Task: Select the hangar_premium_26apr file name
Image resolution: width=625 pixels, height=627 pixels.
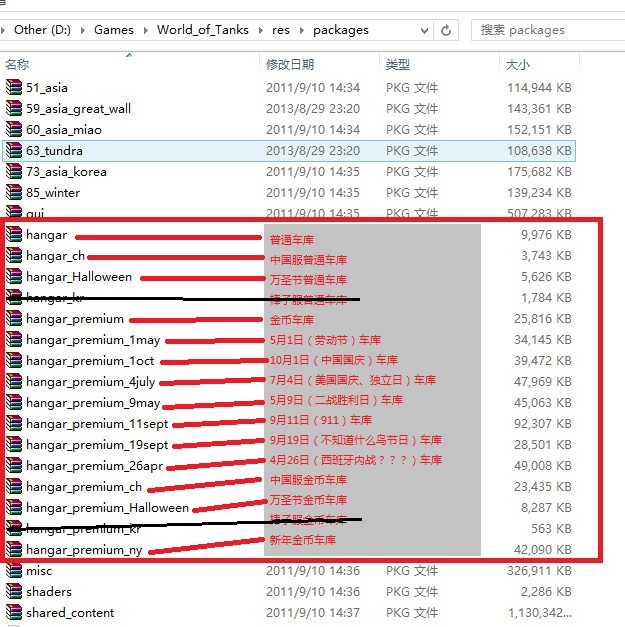Action: pyautogui.click(x=94, y=466)
